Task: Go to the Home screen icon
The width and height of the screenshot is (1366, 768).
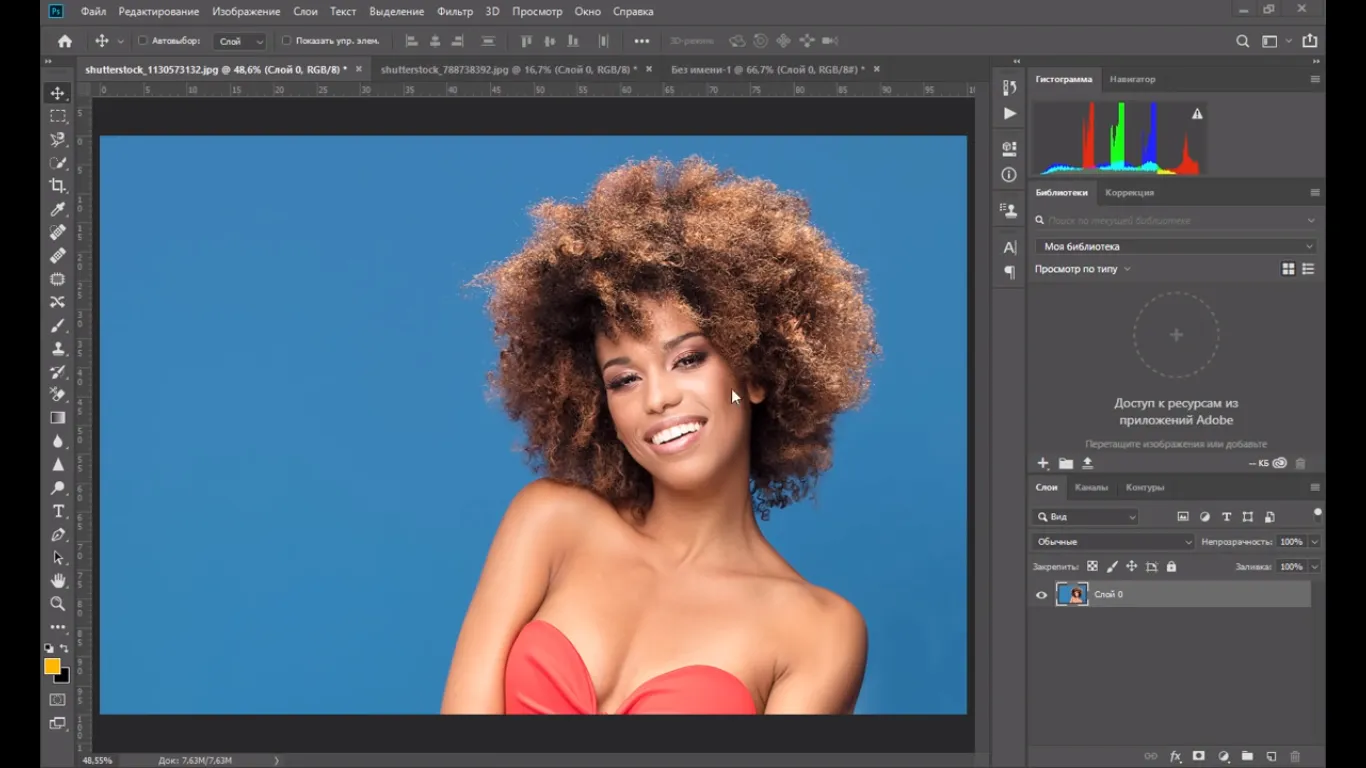Action: coord(65,41)
